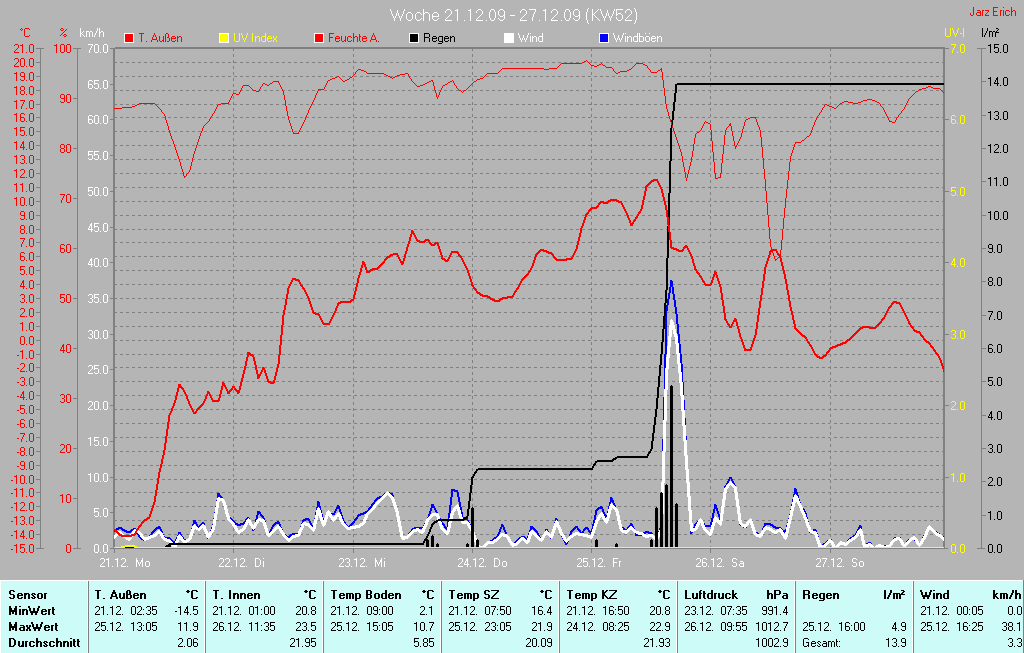
Task: Select the 27.12. So date label
Action: coord(839,562)
